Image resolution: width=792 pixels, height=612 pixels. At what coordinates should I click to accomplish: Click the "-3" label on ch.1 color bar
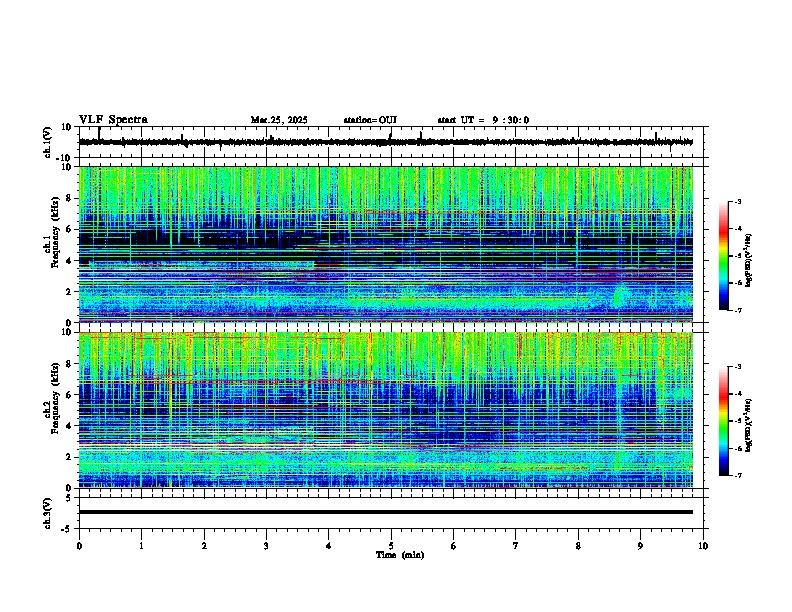737,201
